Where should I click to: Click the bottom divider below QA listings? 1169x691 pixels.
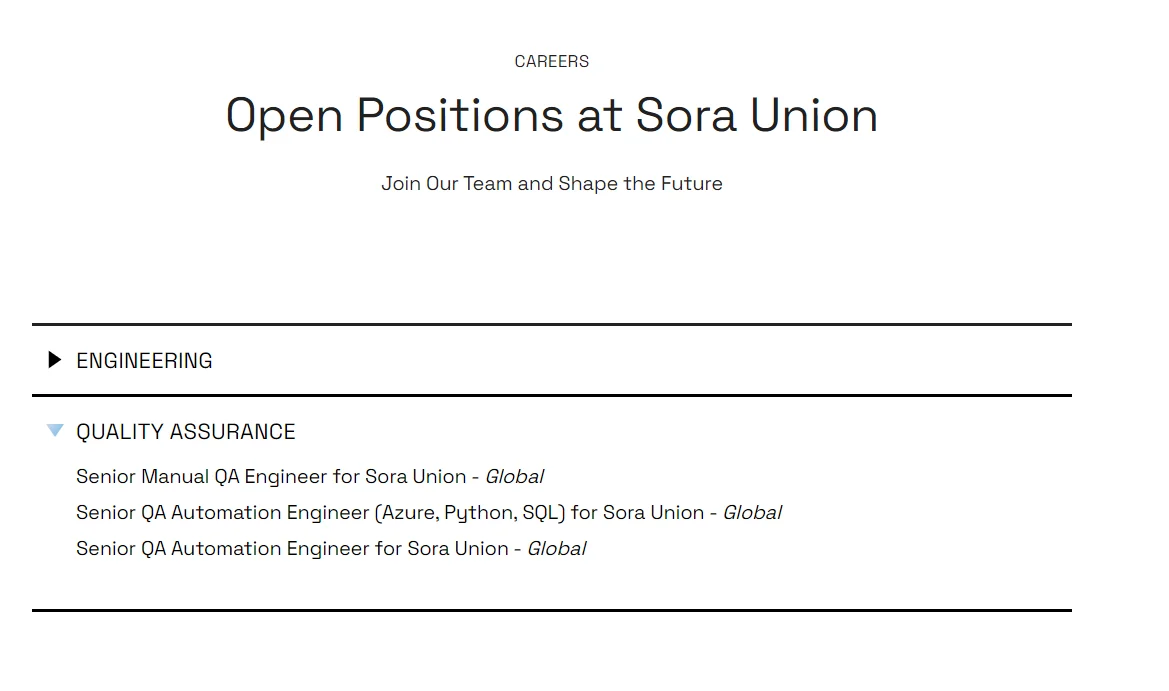(x=552, y=610)
